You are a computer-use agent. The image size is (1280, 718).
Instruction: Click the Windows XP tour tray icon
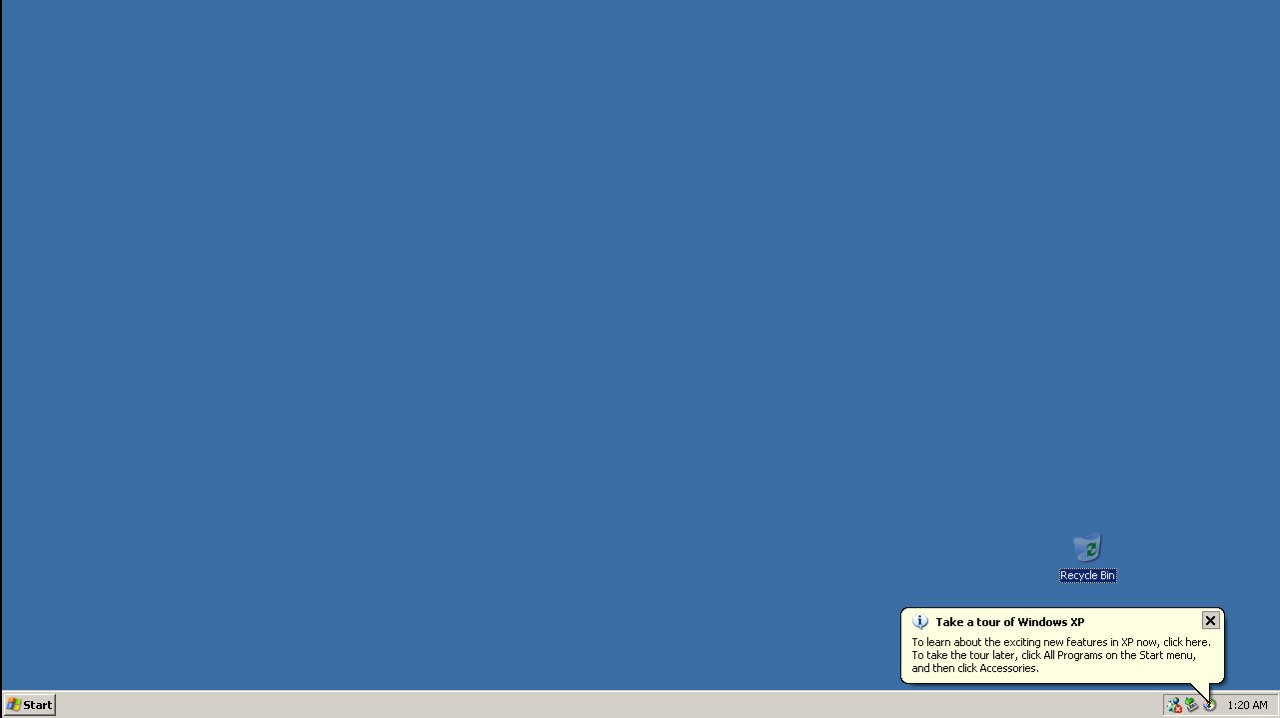1209,705
